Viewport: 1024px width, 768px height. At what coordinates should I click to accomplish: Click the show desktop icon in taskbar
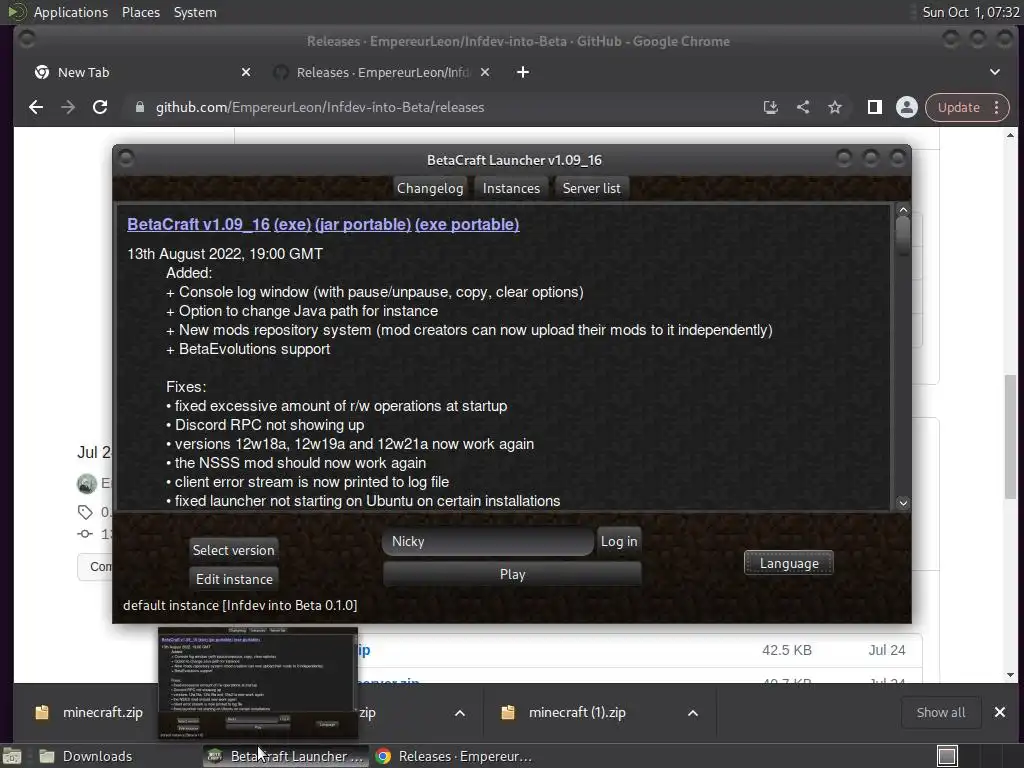tap(12, 756)
